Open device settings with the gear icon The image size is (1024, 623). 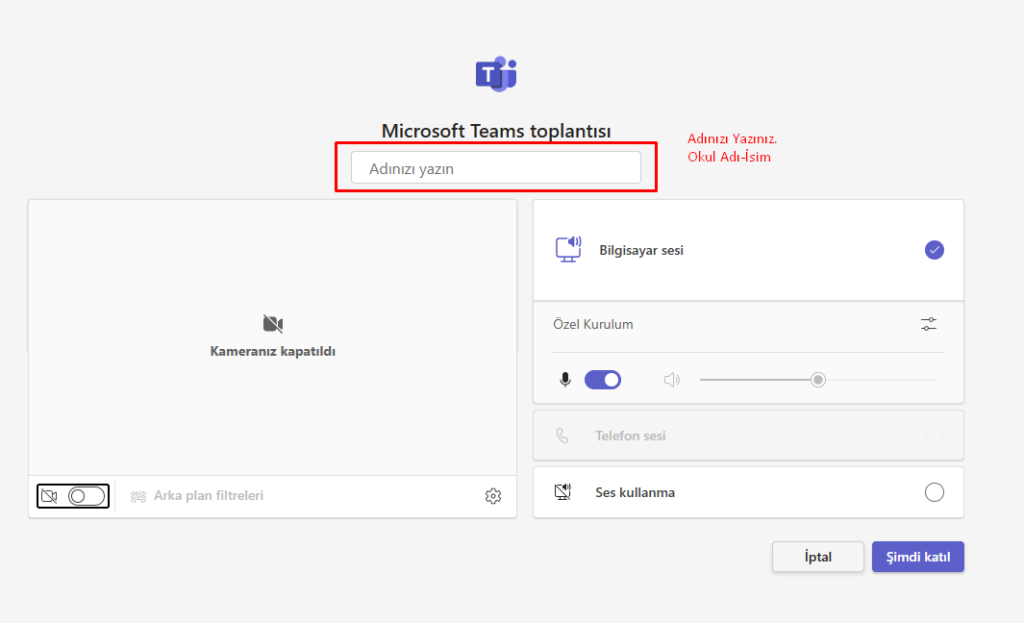[x=493, y=496]
